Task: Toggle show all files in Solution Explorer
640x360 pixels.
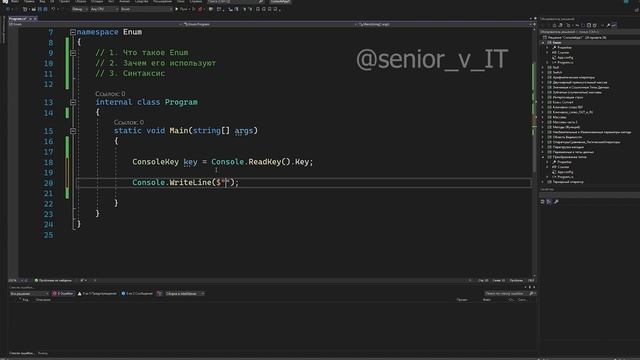Action: click(595, 25)
